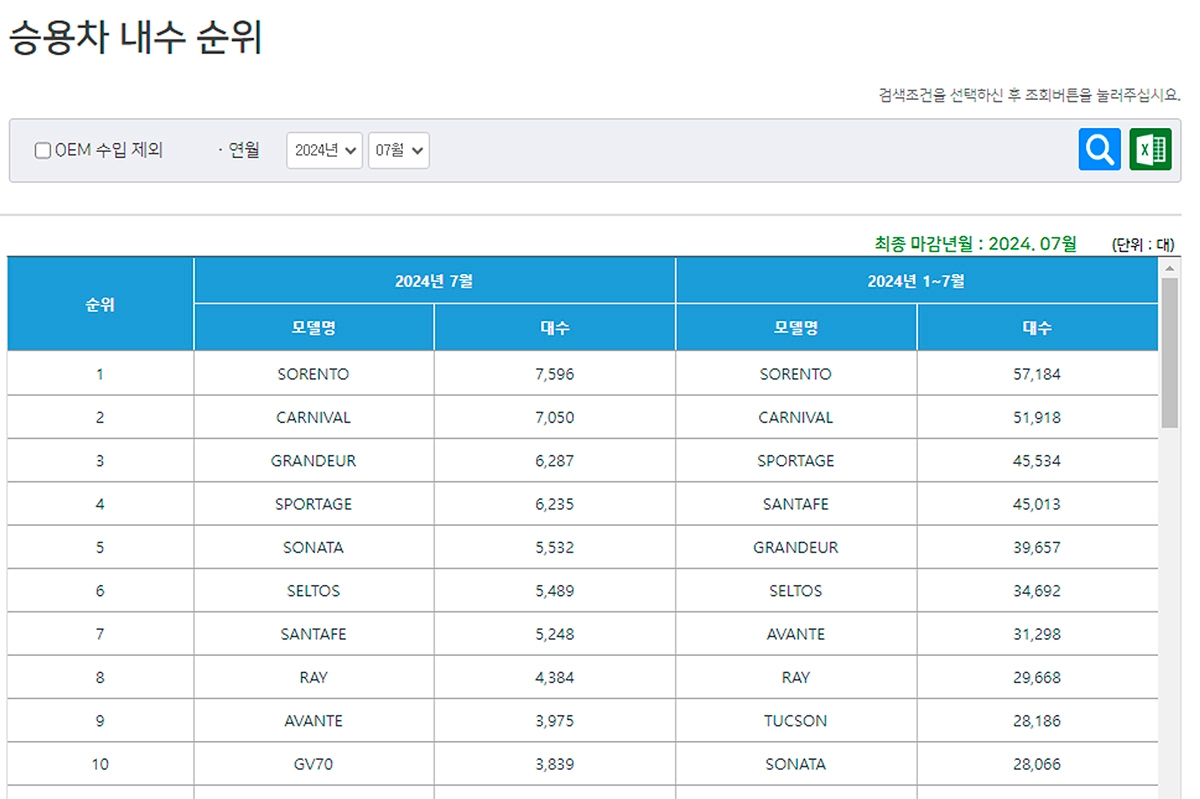Viewport: 1200px width, 799px height.
Task: Click the 57,184 cell
Action: coord(1037,374)
